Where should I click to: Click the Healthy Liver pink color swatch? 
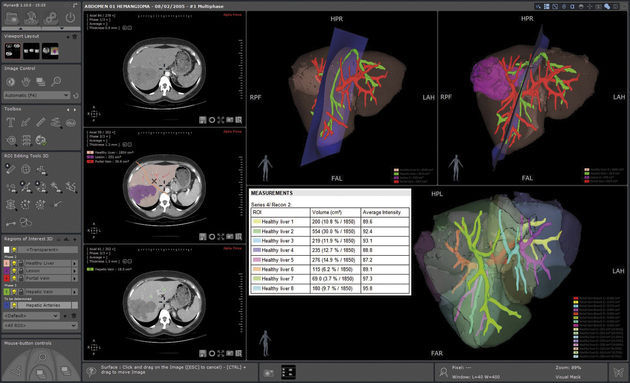tap(6, 263)
